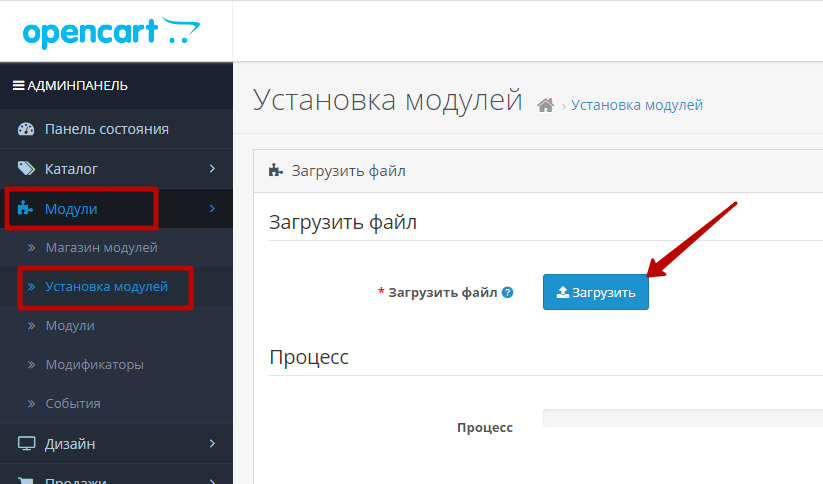Click the Загрузить файл panel header title
This screenshot has height=484, width=823.
click(349, 171)
